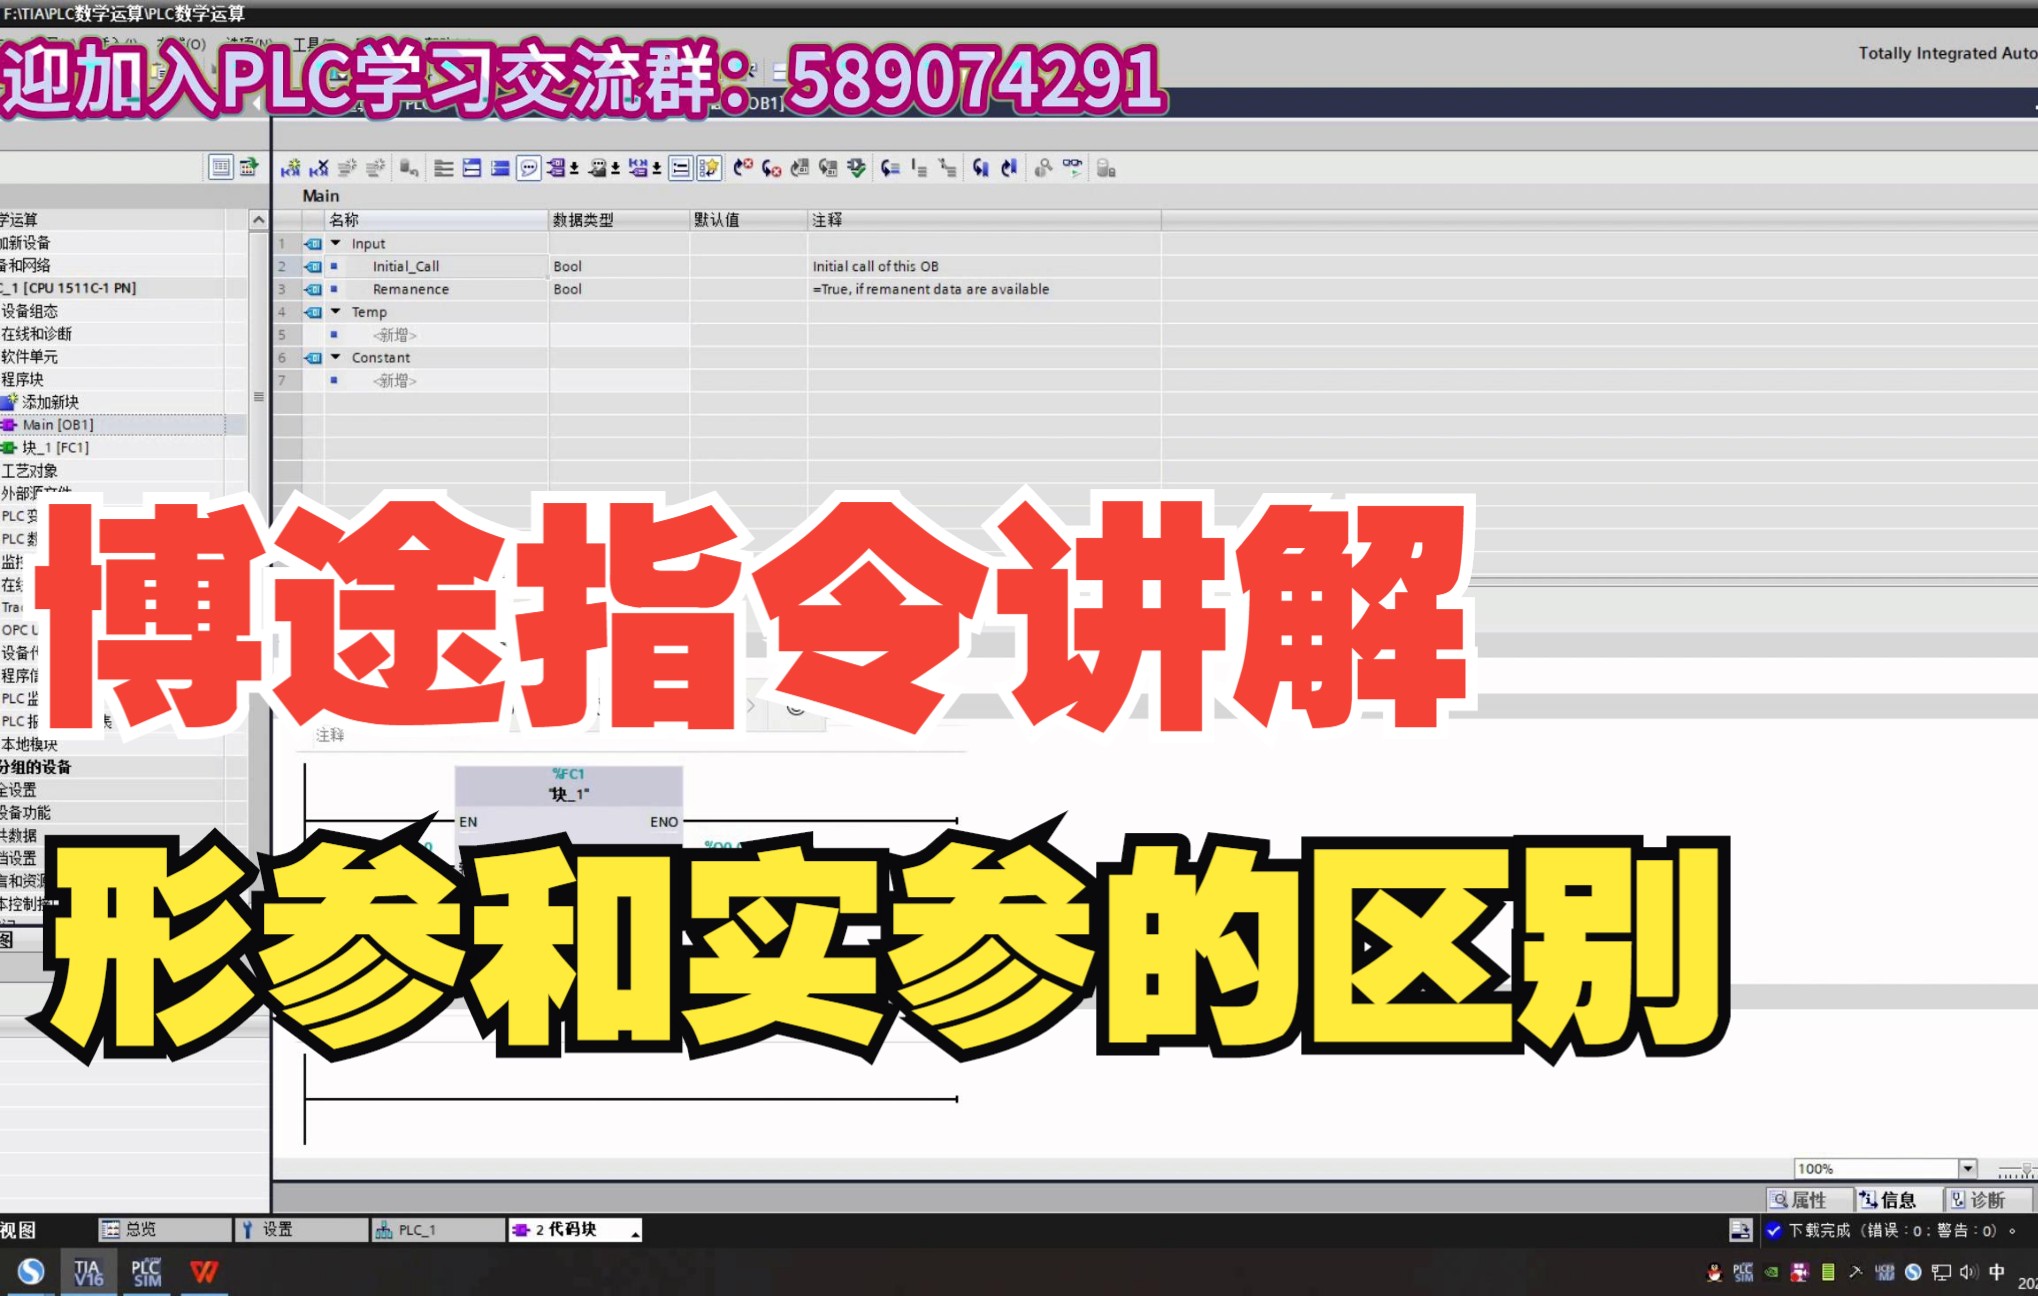Open the red W WPS taskbar icon
This screenshot has width=2038, height=1296.
pyautogui.click(x=204, y=1272)
